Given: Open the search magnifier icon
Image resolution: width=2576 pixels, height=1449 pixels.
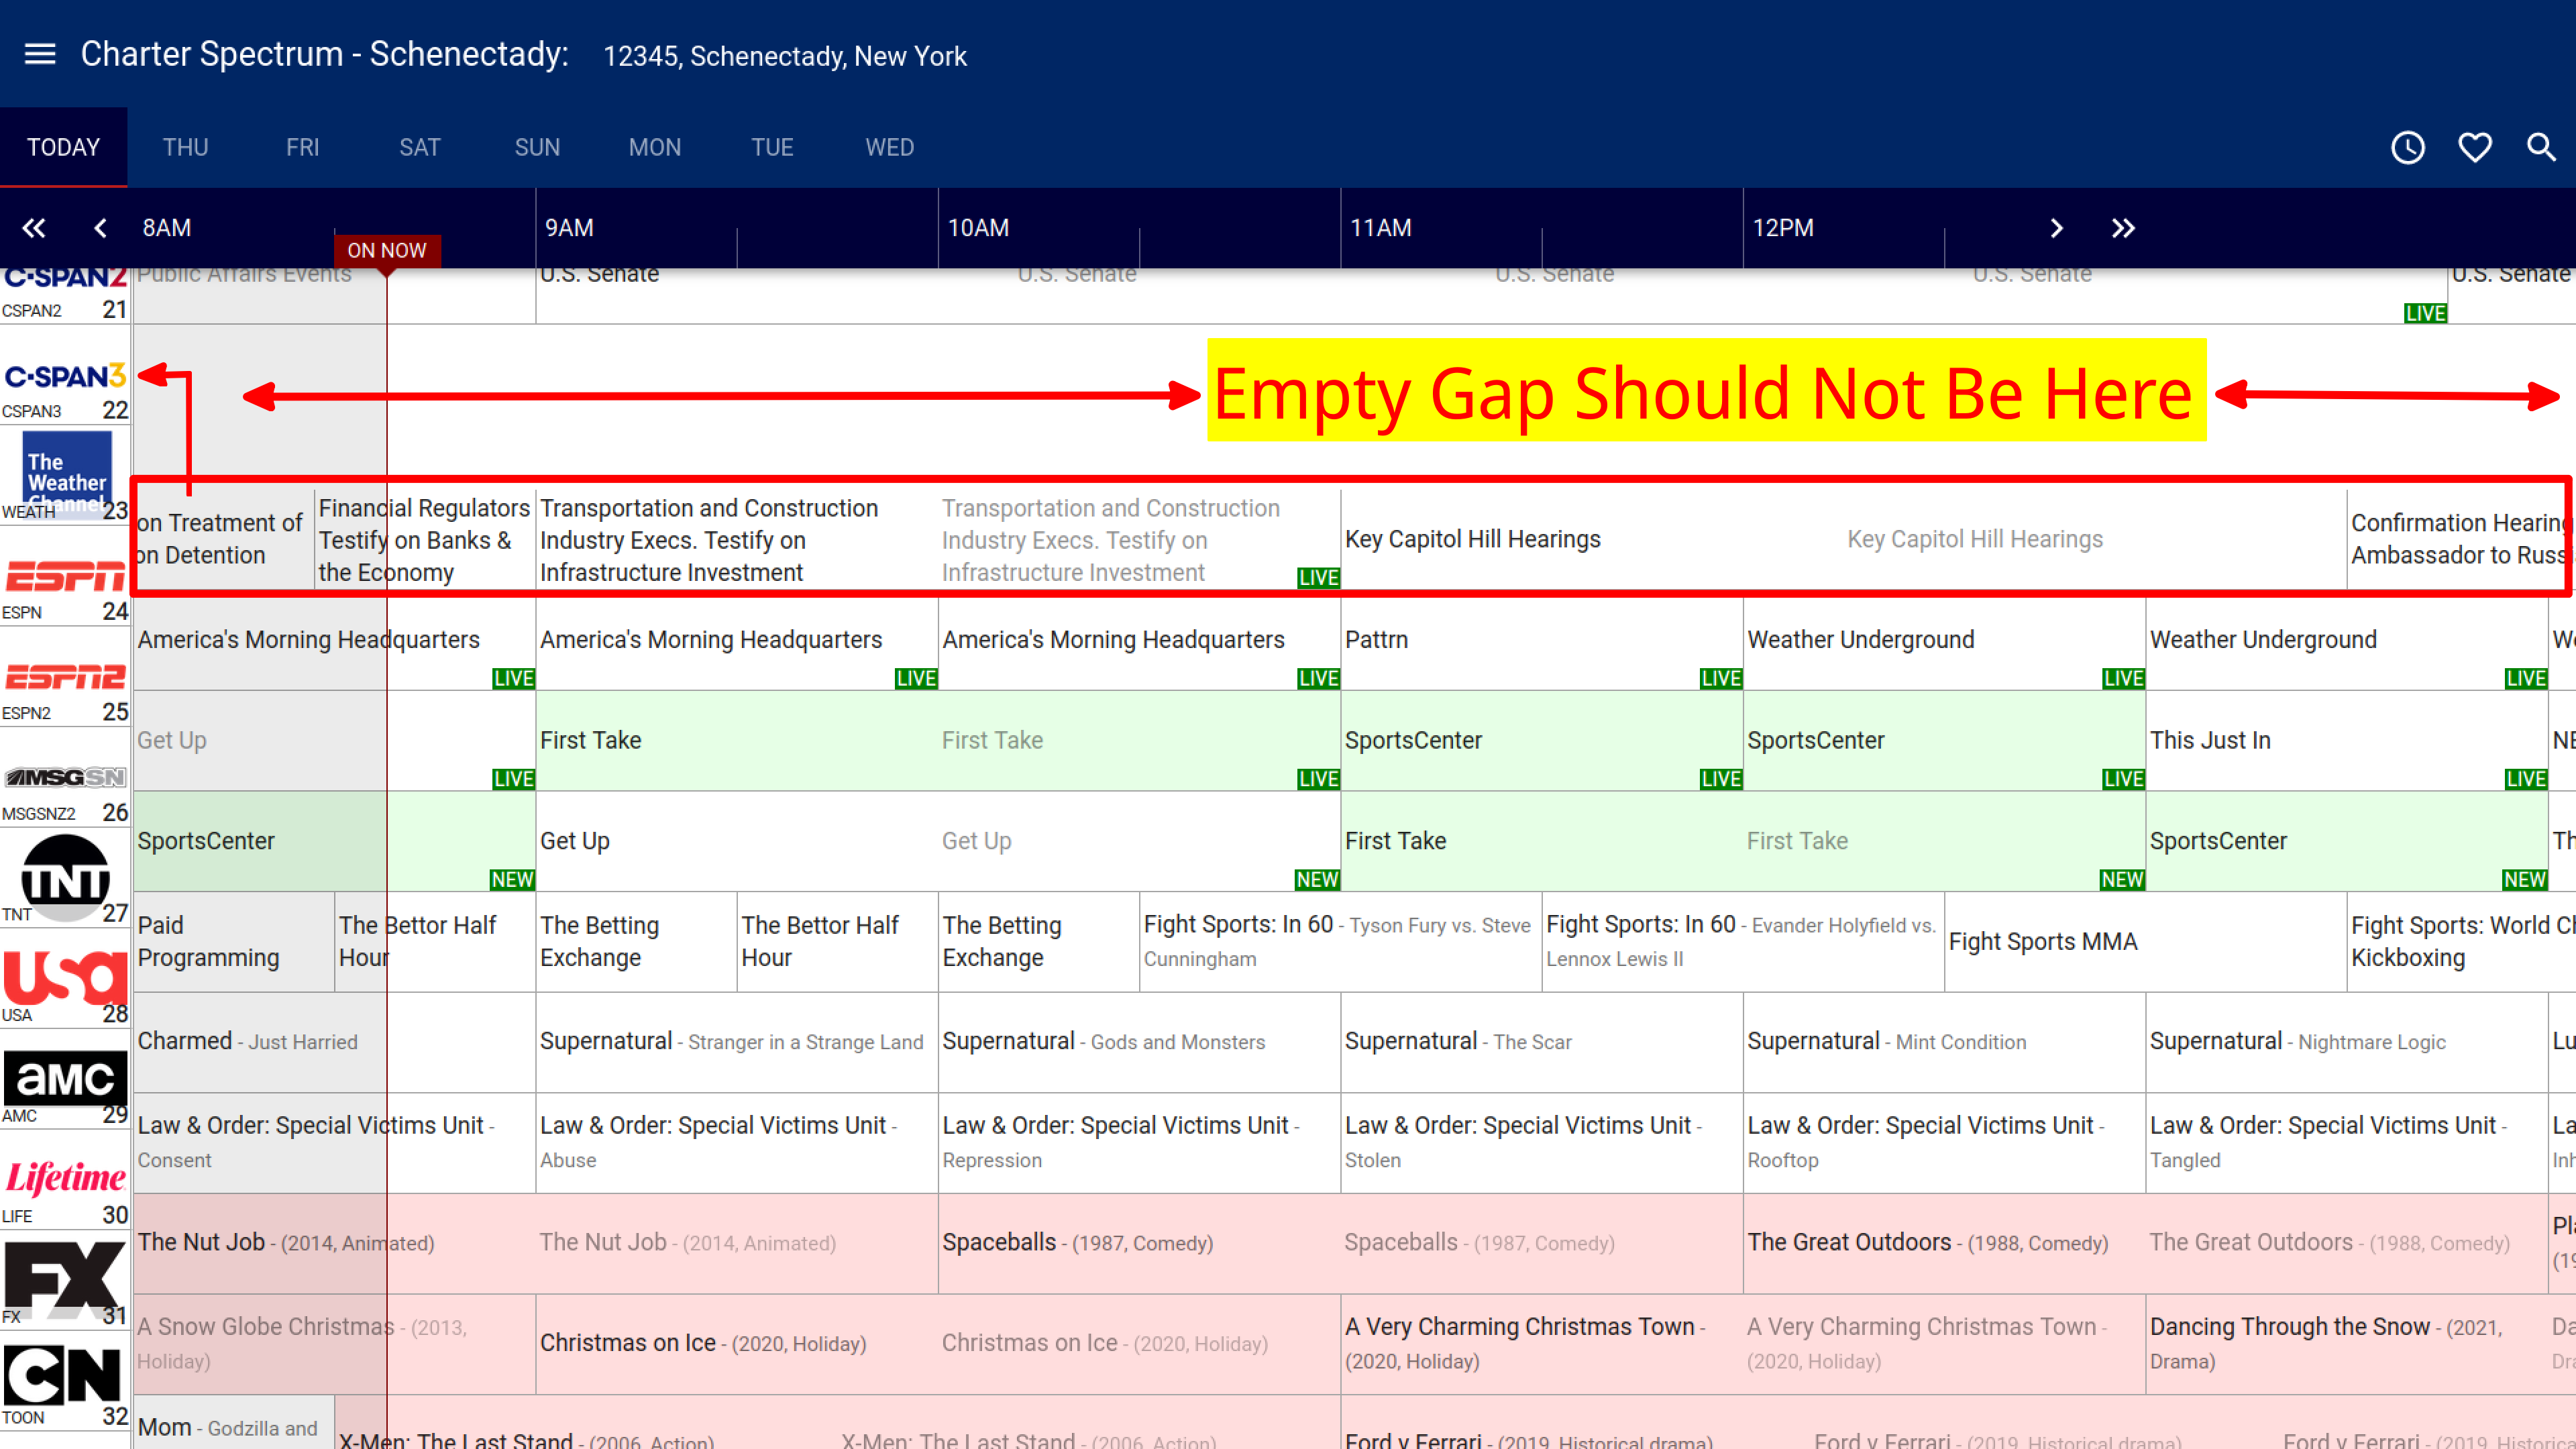Looking at the screenshot, I should tap(2541, 148).
